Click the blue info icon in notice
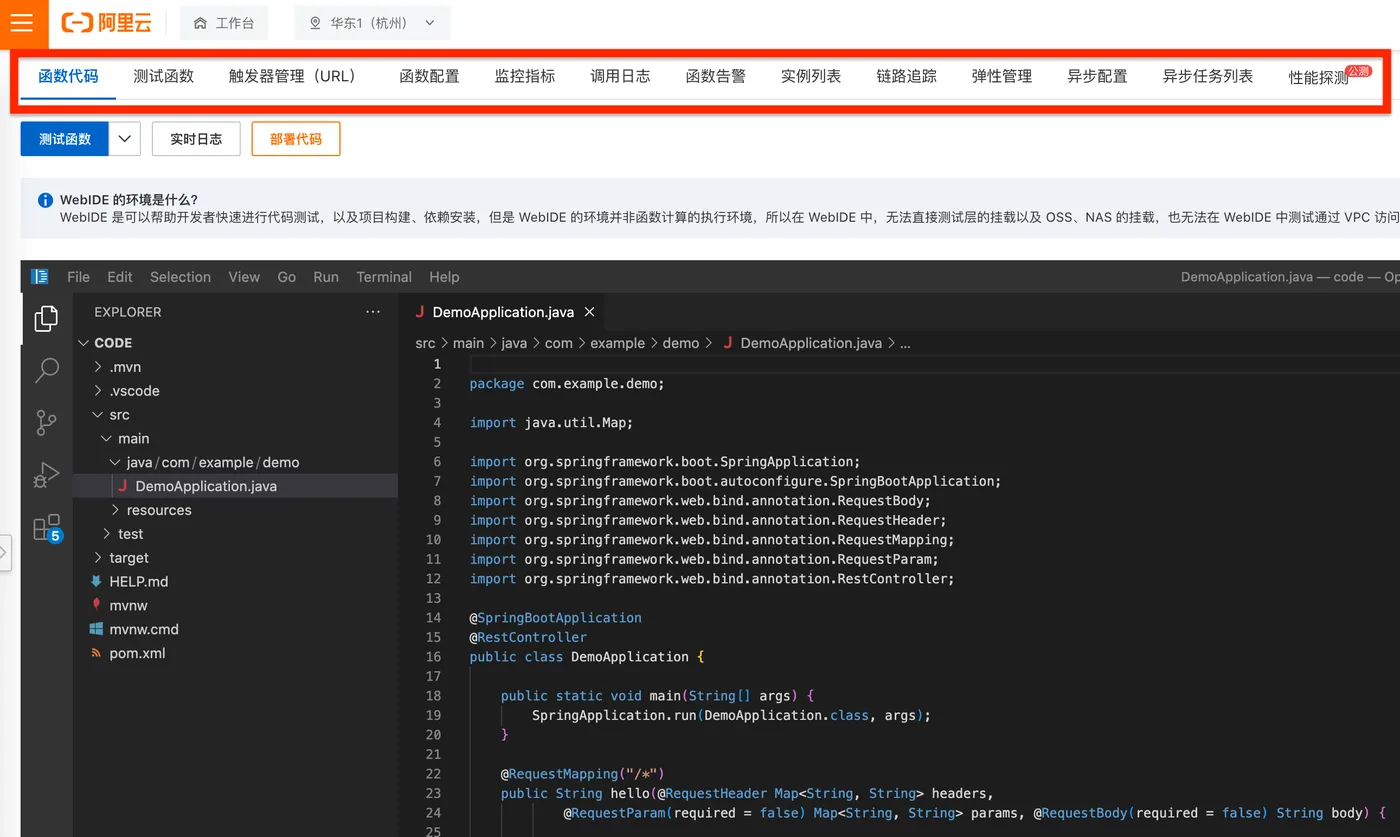The image size is (1400, 837). (45, 200)
